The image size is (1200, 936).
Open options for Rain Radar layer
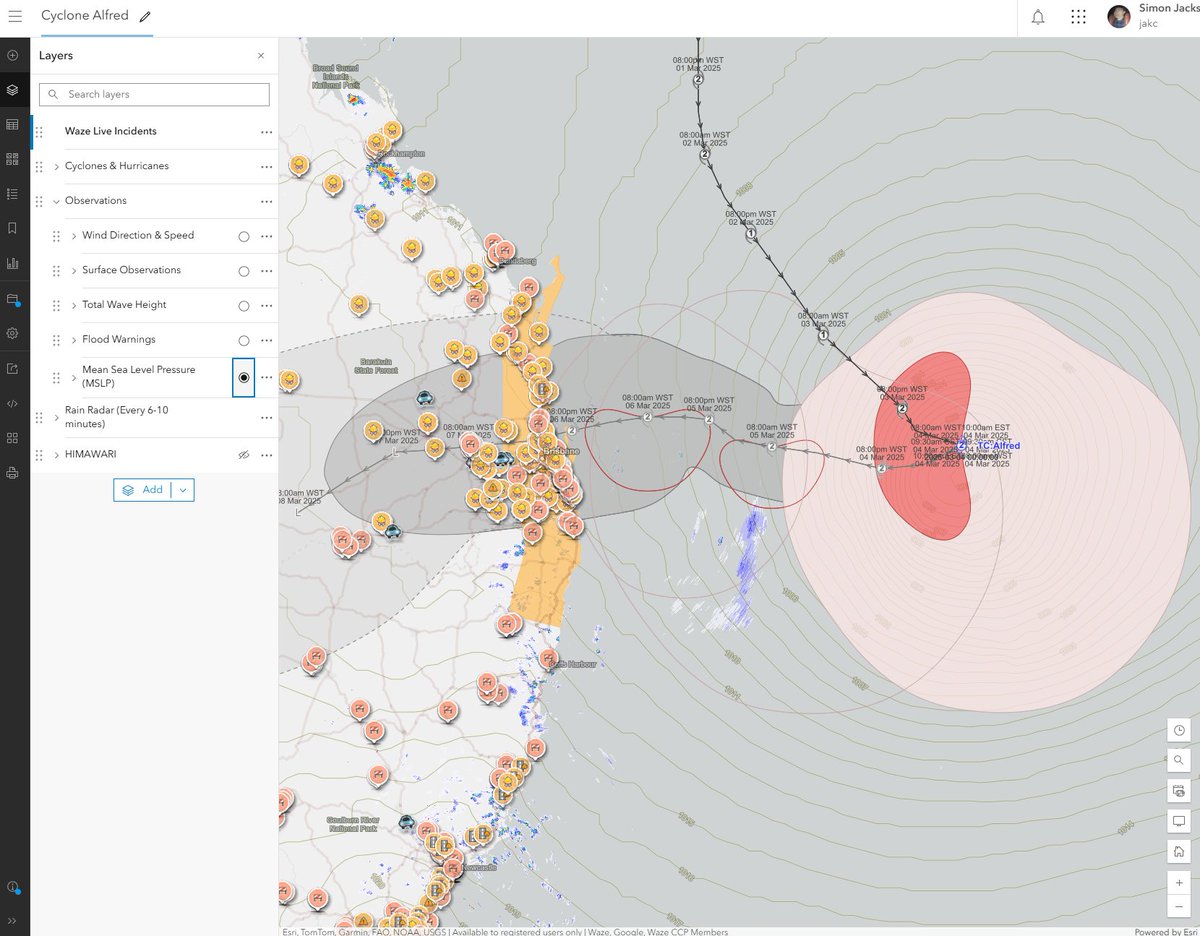pyautogui.click(x=266, y=417)
